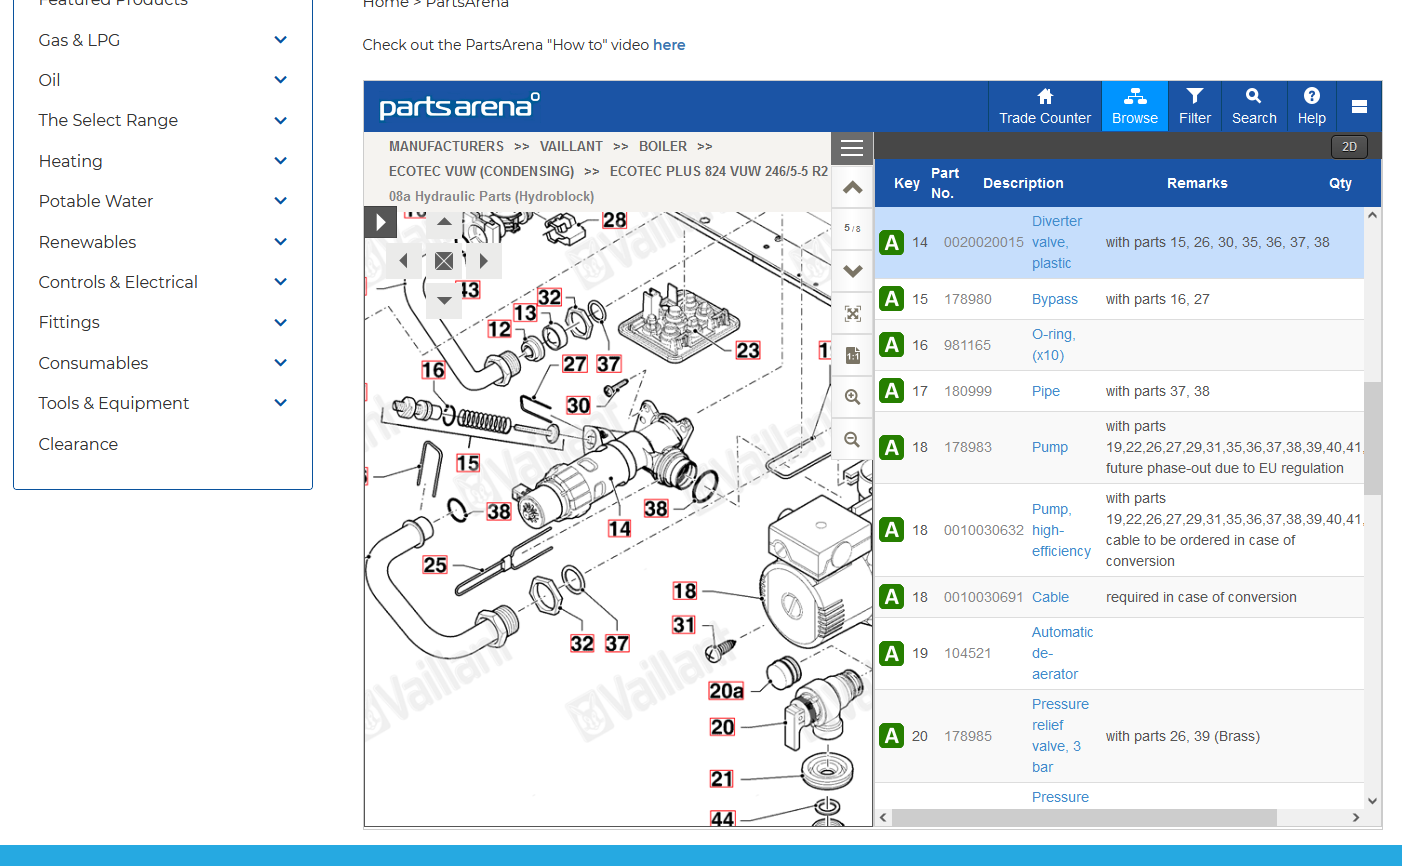The height and width of the screenshot is (866, 1402).
Task: Click the green A icon for part 178985
Action: tap(892, 736)
